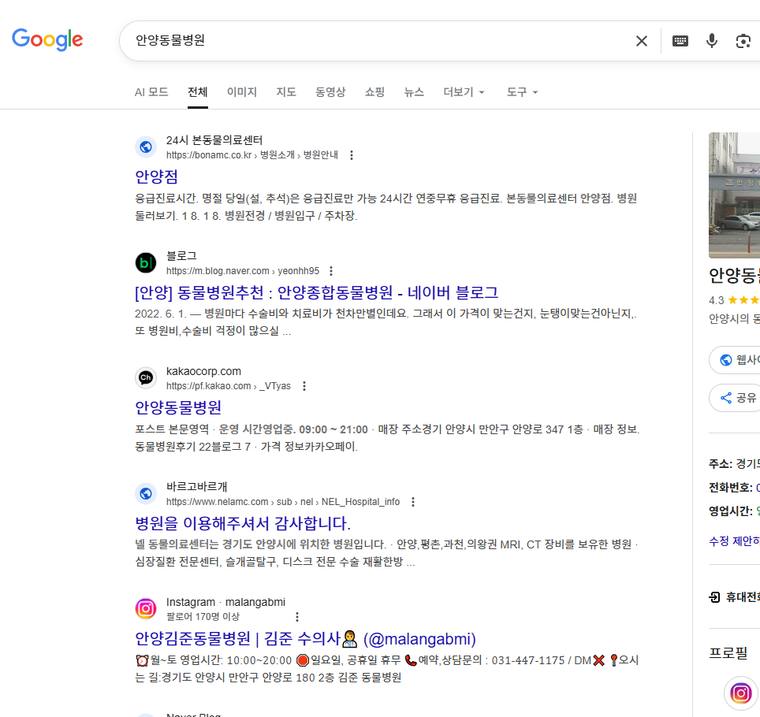Click the 바르고바르개 site name

[197, 487]
